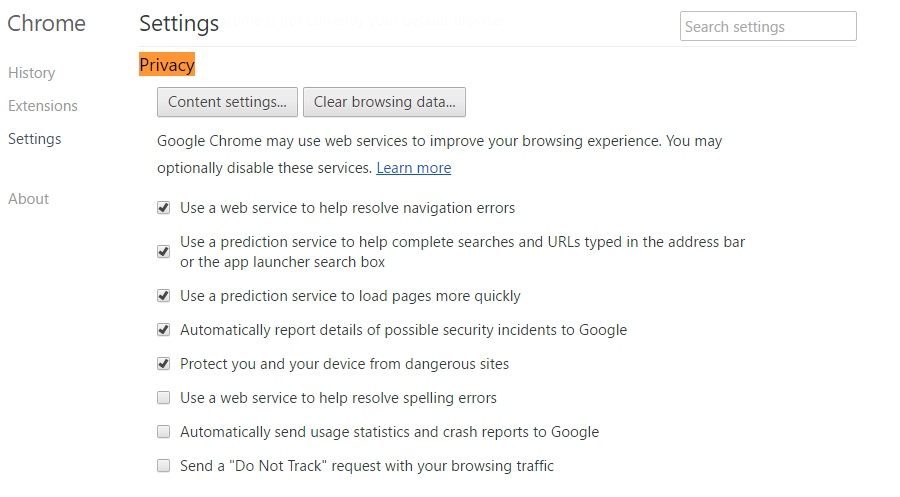This screenshot has height=497, width=900.
Task: Uncheck protection from dangerous sites
Action: (164, 364)
